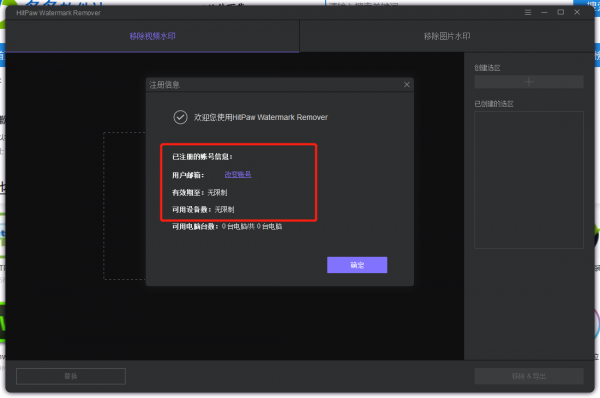Close the 注册信息 dialog
The image size is (600, 398).
click(407, 85)
